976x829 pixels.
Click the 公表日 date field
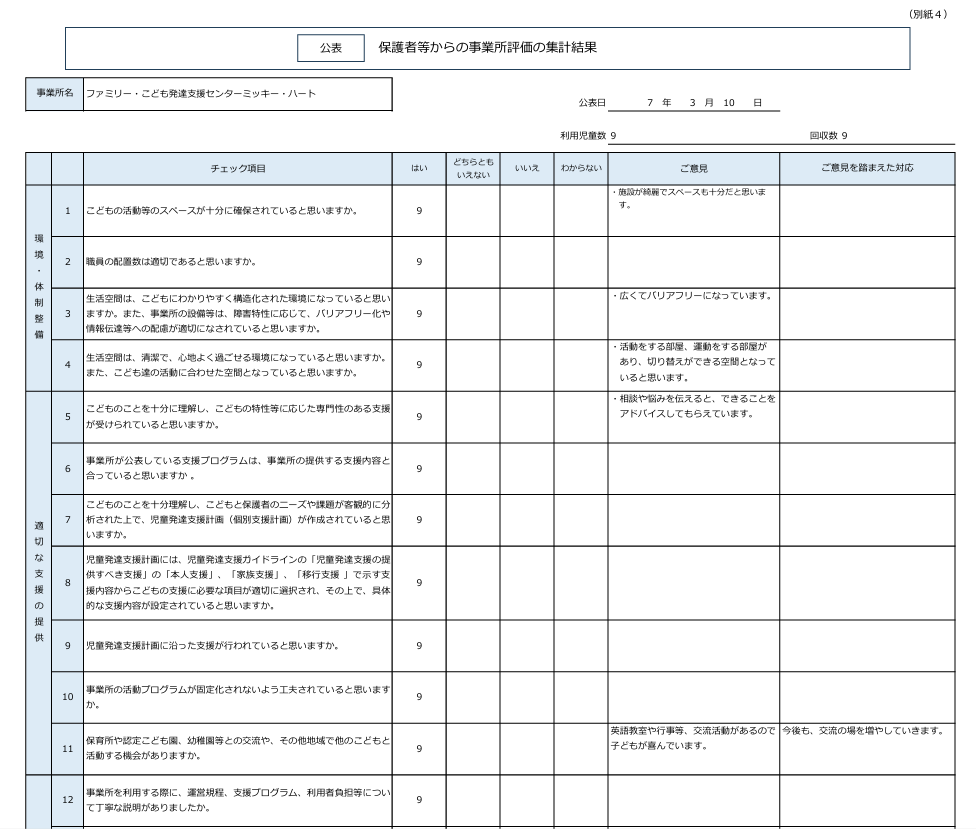click(693, 103)
